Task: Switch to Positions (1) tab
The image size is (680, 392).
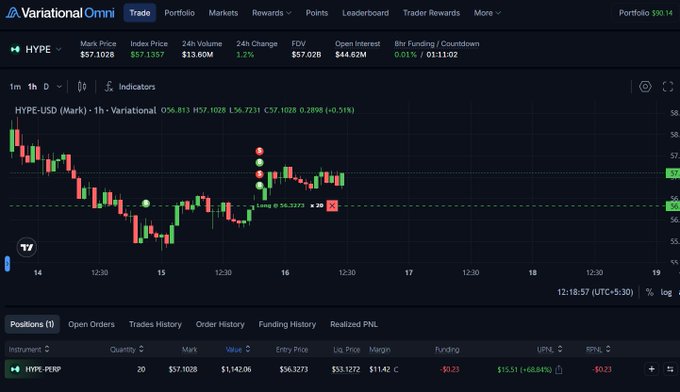Action: pyautogui.click(x=32, y=324)
